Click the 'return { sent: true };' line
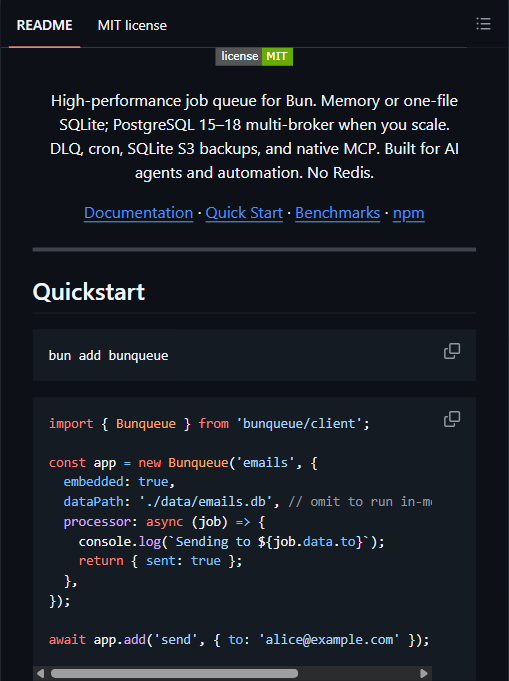The height and width of the screenshot is (681, 509). pyautogui.click(x=160, y=561)
